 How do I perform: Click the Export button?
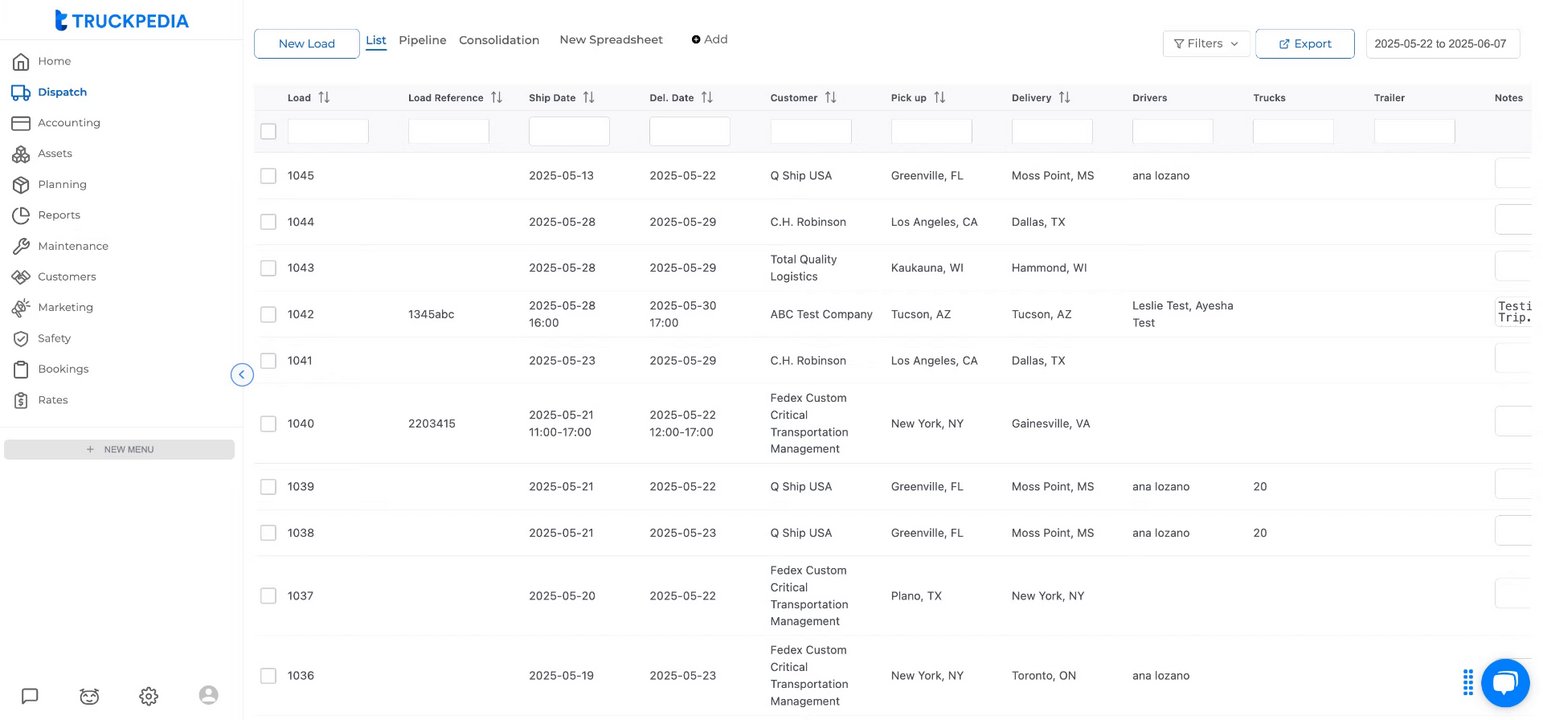(1304, 44)
